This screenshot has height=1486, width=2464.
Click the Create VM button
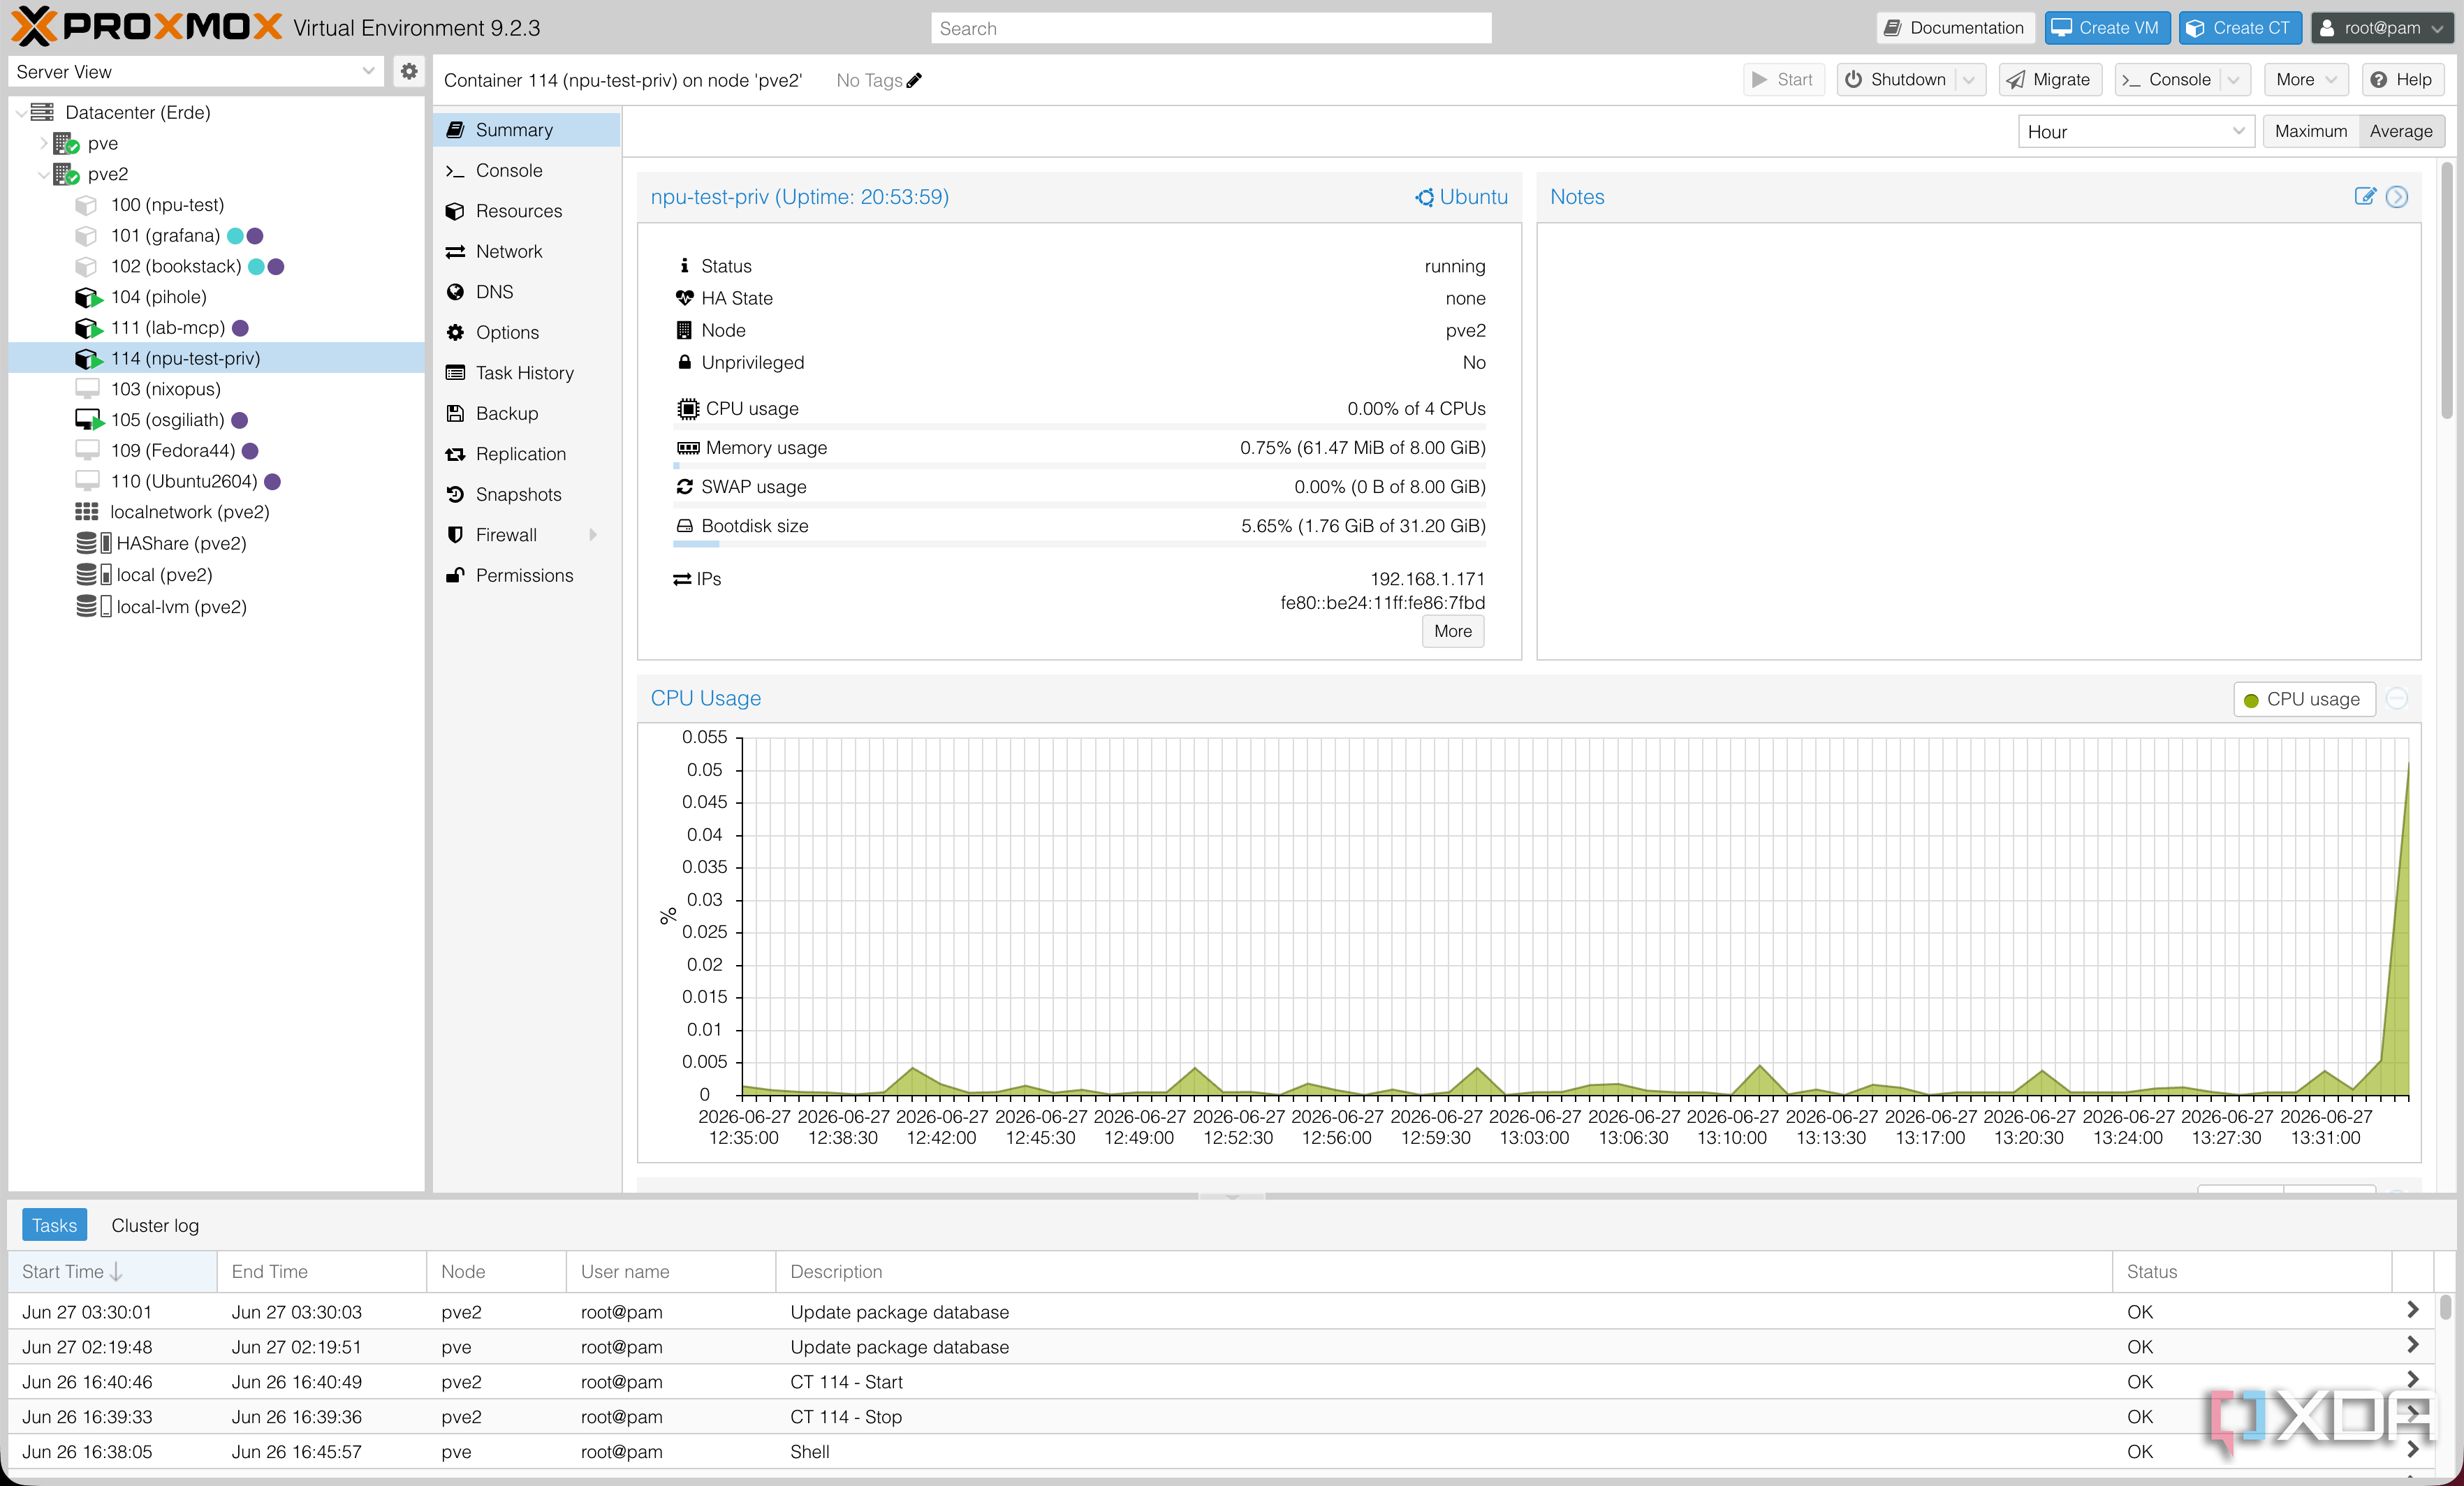pos(2106,28)
